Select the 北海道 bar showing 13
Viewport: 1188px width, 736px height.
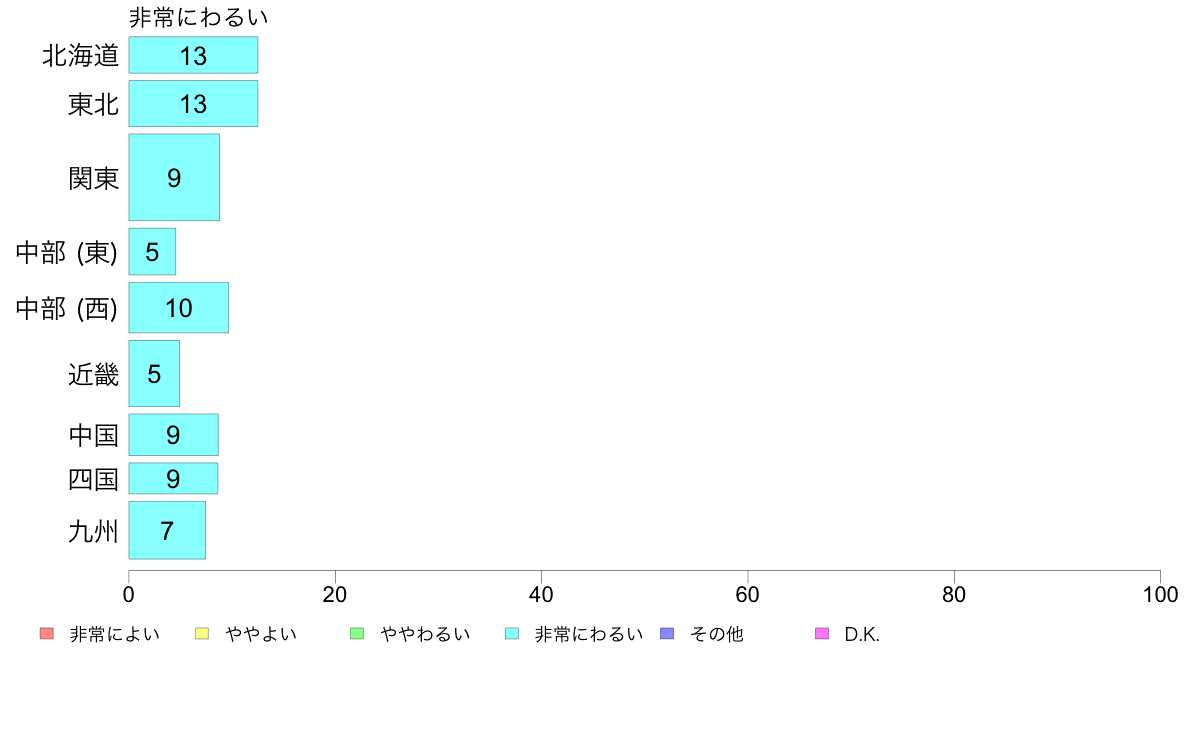[193, 55]
